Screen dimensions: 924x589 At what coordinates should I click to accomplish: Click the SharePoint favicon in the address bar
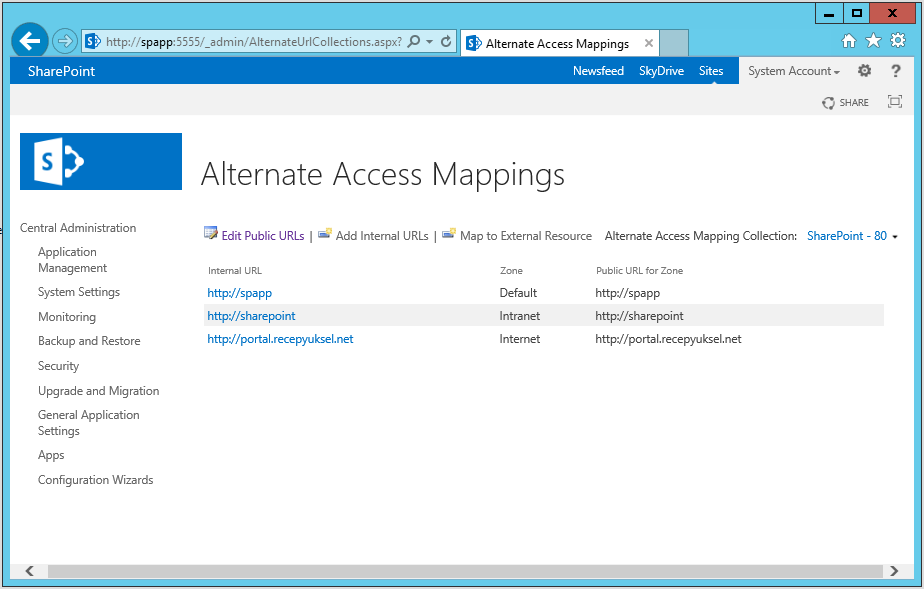[x=93, y=41]
